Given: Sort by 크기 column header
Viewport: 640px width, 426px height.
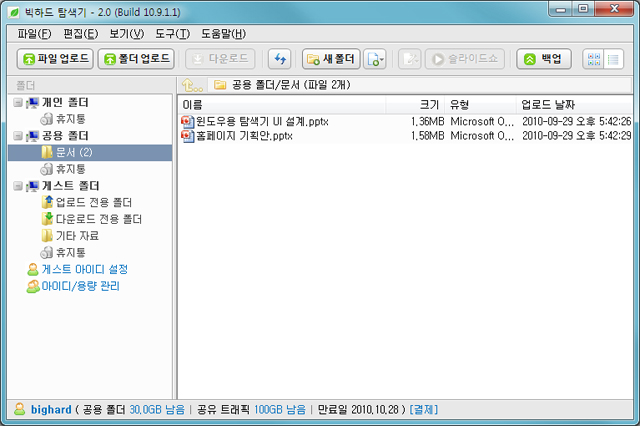Looking at the screenshot, I should (x=415, y=105).
